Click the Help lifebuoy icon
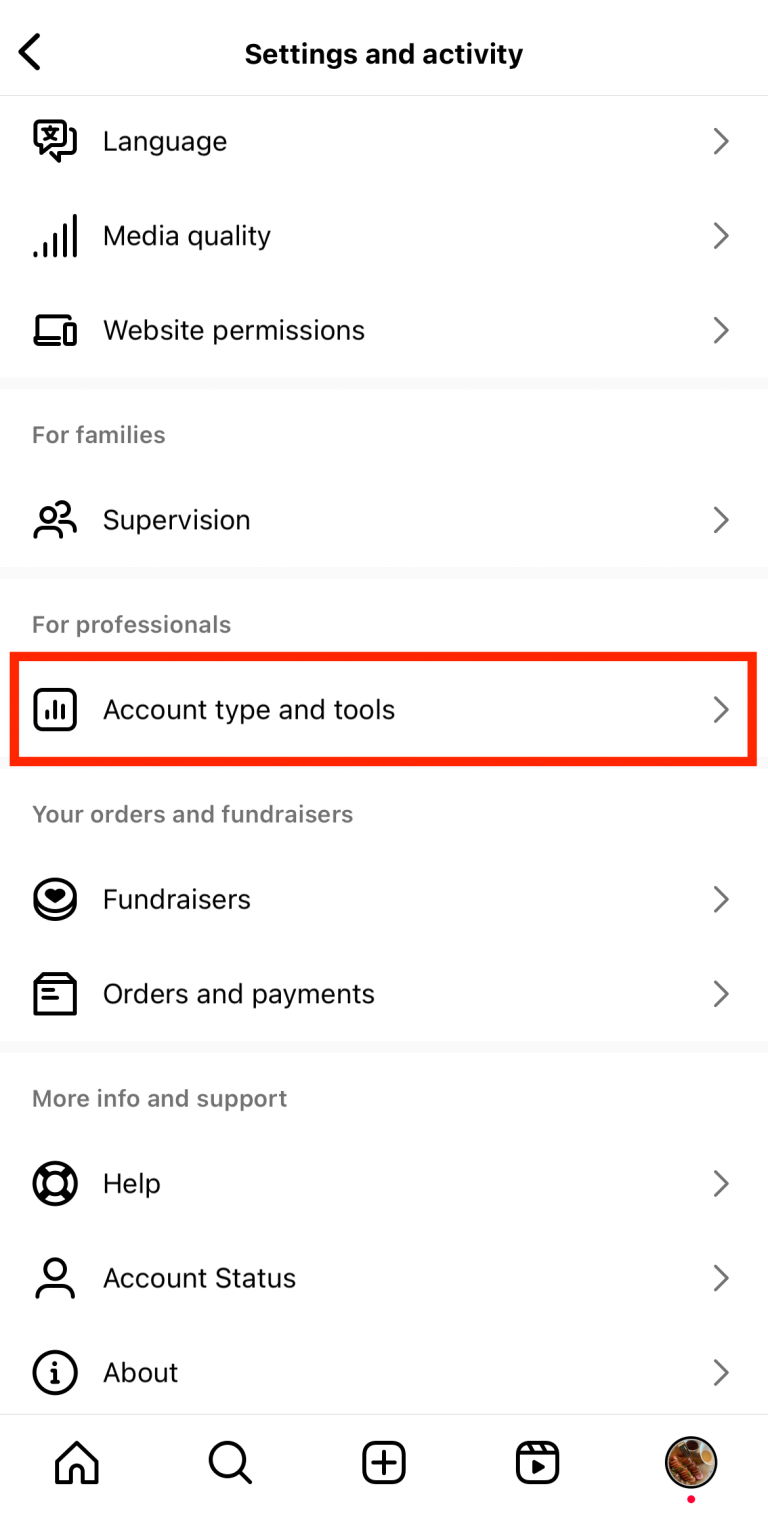 [55, 1183]
